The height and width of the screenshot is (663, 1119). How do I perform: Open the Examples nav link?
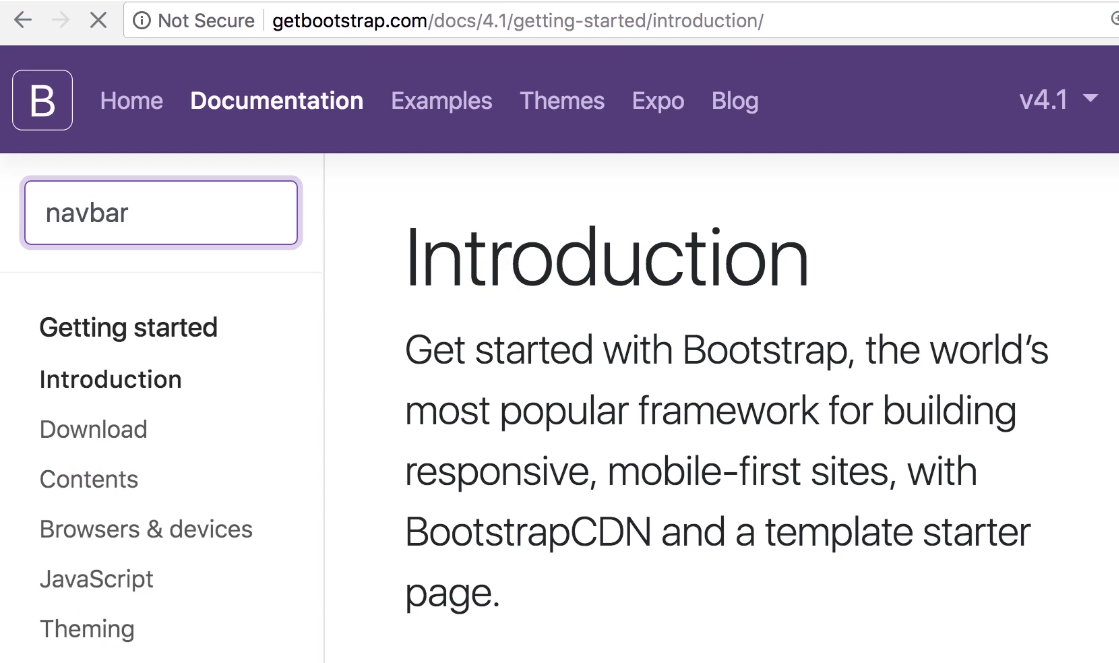(x=442, y=101)
